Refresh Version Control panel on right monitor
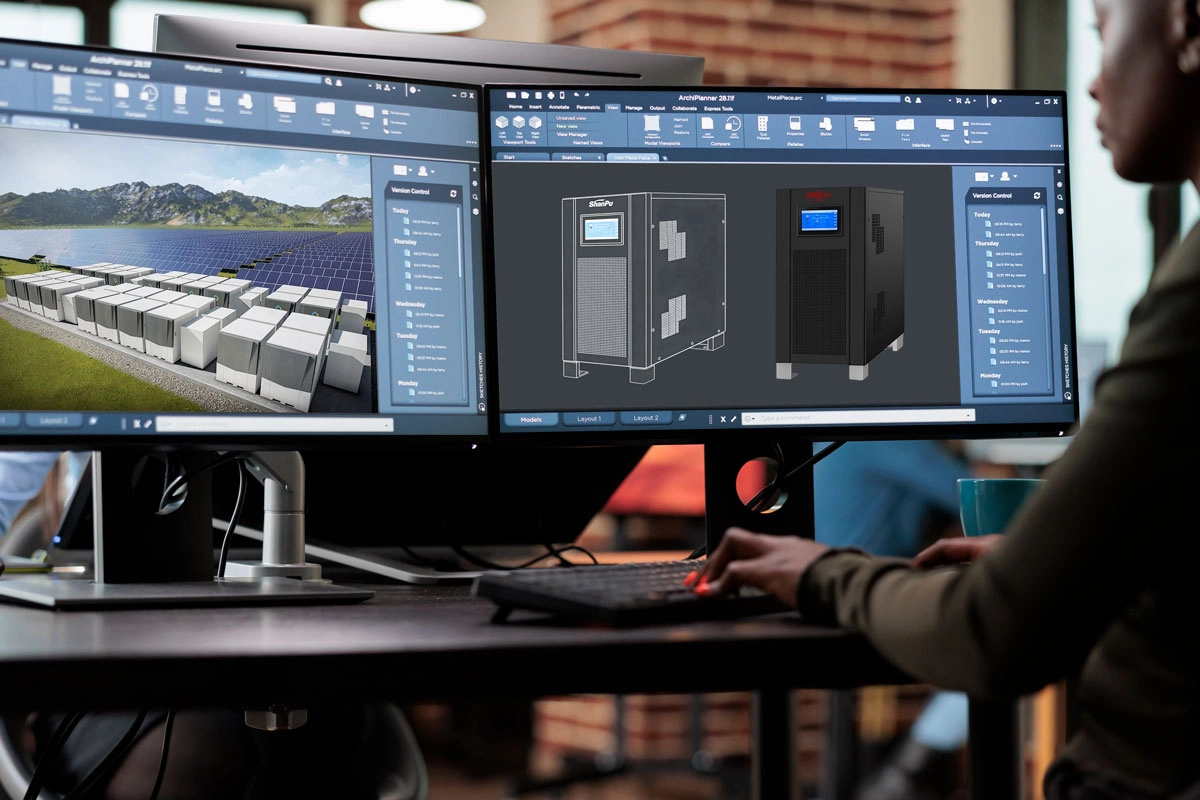Viewport: 1200px width, 800px height. click(1037, 196)
